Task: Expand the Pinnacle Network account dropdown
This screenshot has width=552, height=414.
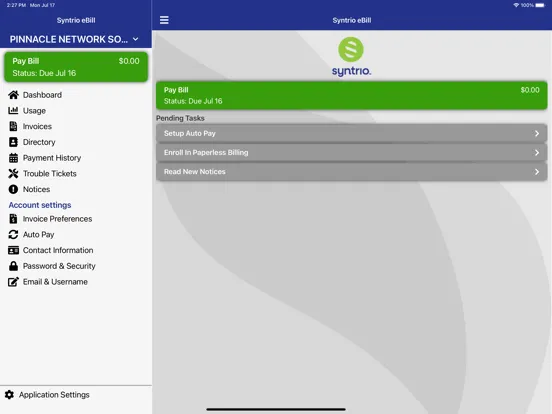Action: click(x=136, y=39)
